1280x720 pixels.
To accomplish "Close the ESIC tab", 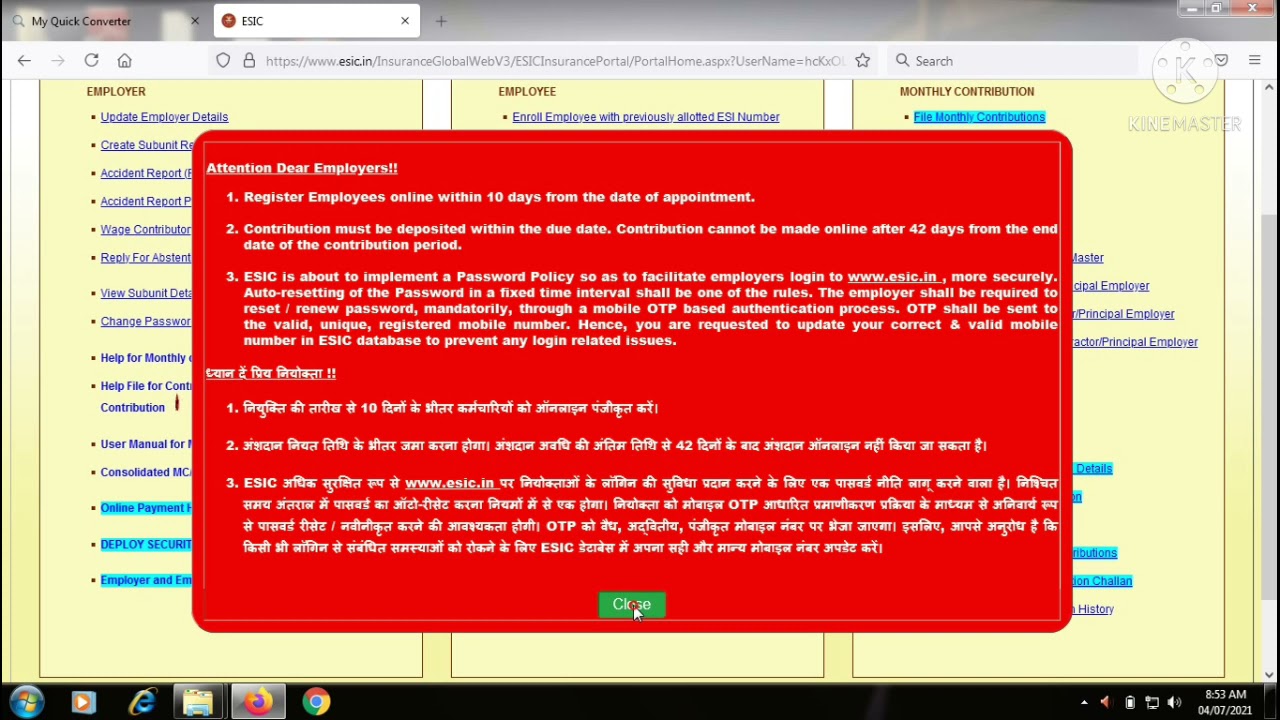I will pos(405,21).
